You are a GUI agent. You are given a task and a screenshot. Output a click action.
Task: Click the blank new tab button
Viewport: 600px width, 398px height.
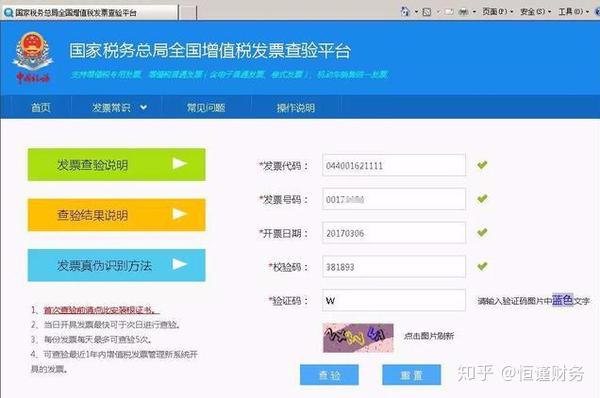[188, 13]
